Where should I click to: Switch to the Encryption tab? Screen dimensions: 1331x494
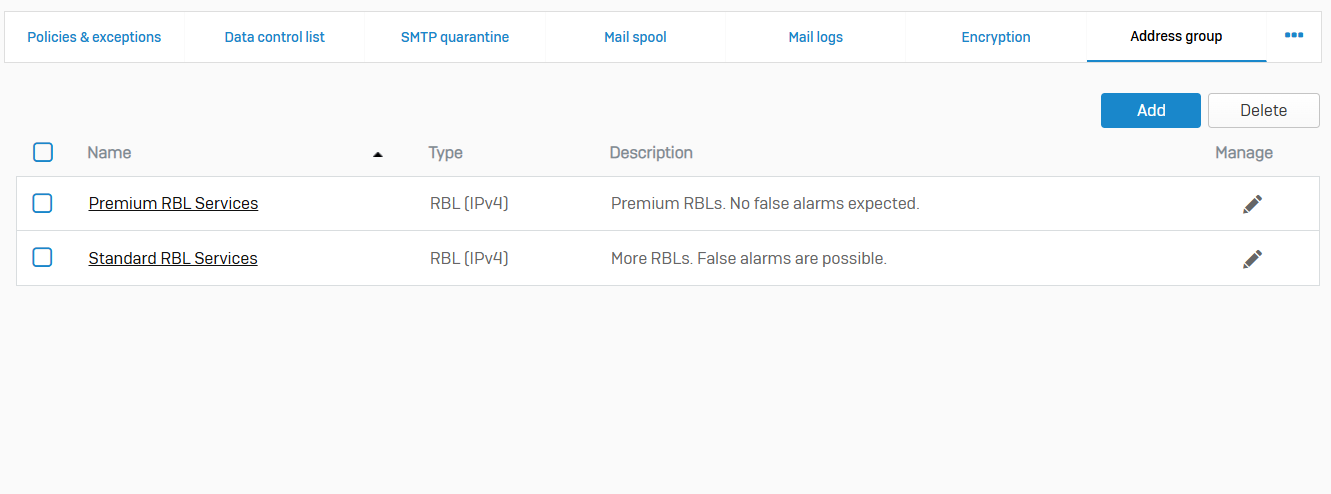click(996, 37)
